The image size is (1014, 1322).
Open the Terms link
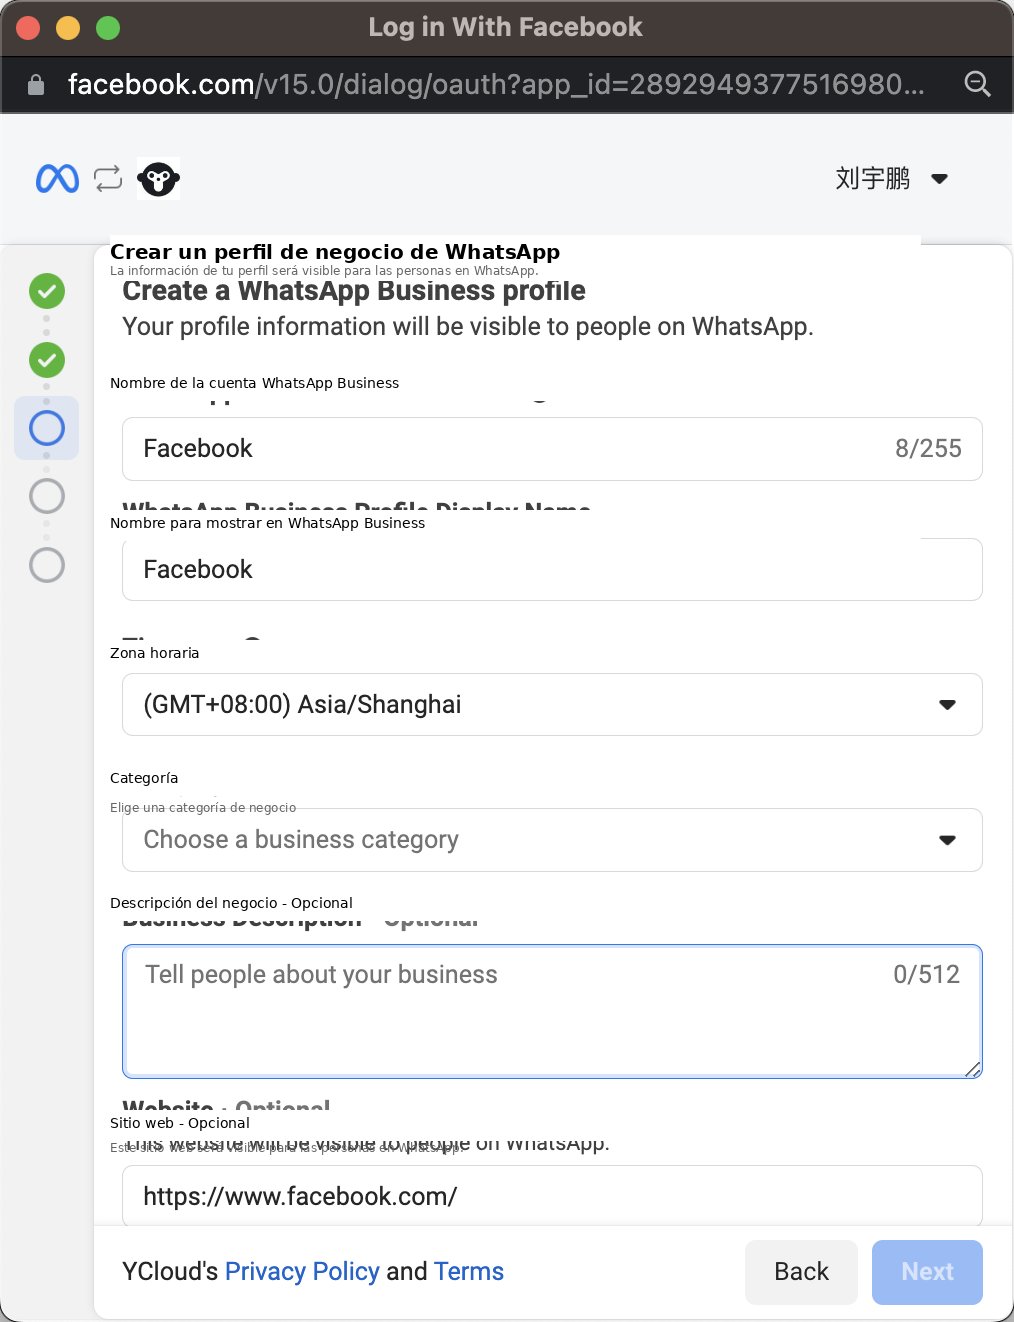(x=469, y=1271)
